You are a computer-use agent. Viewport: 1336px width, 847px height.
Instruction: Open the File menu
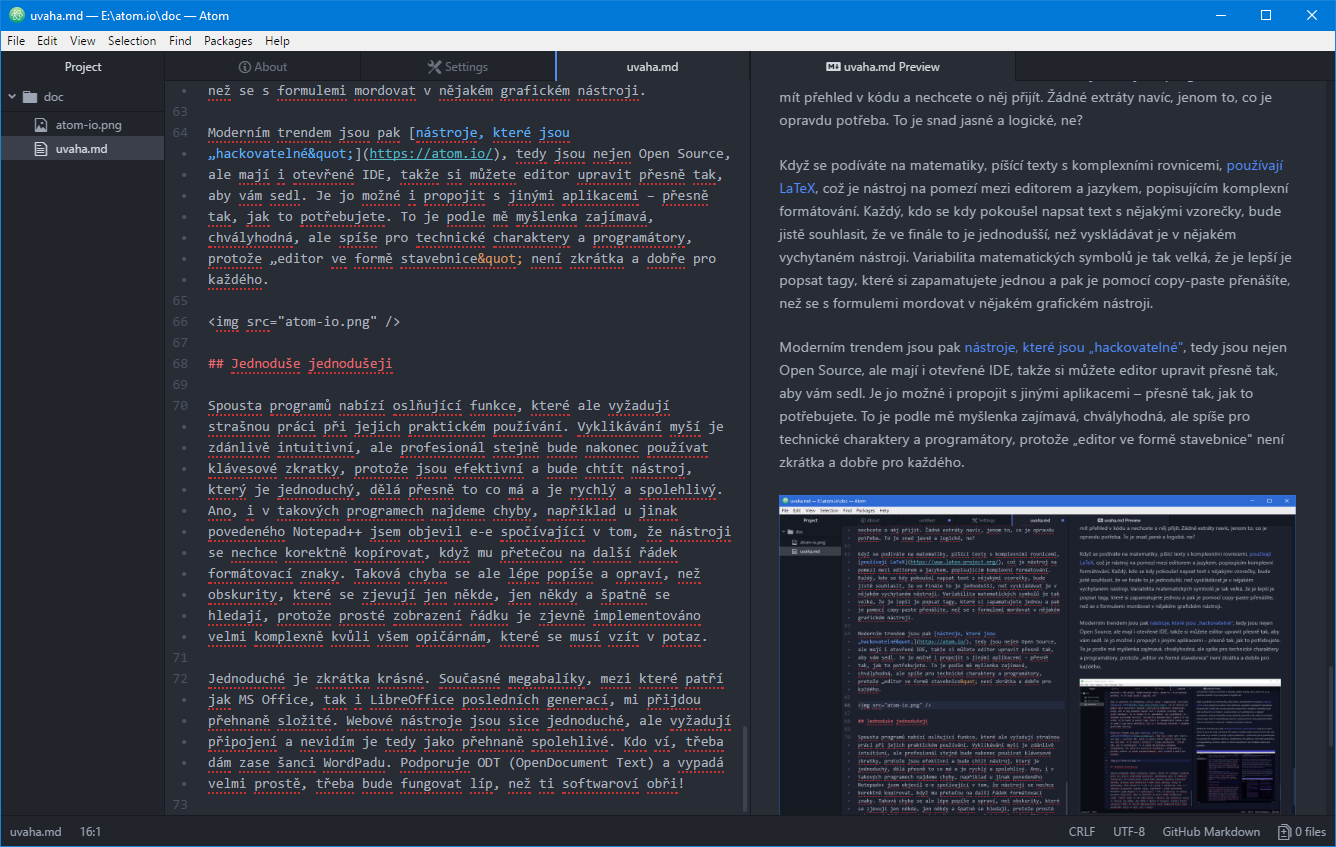pos(16,41)
